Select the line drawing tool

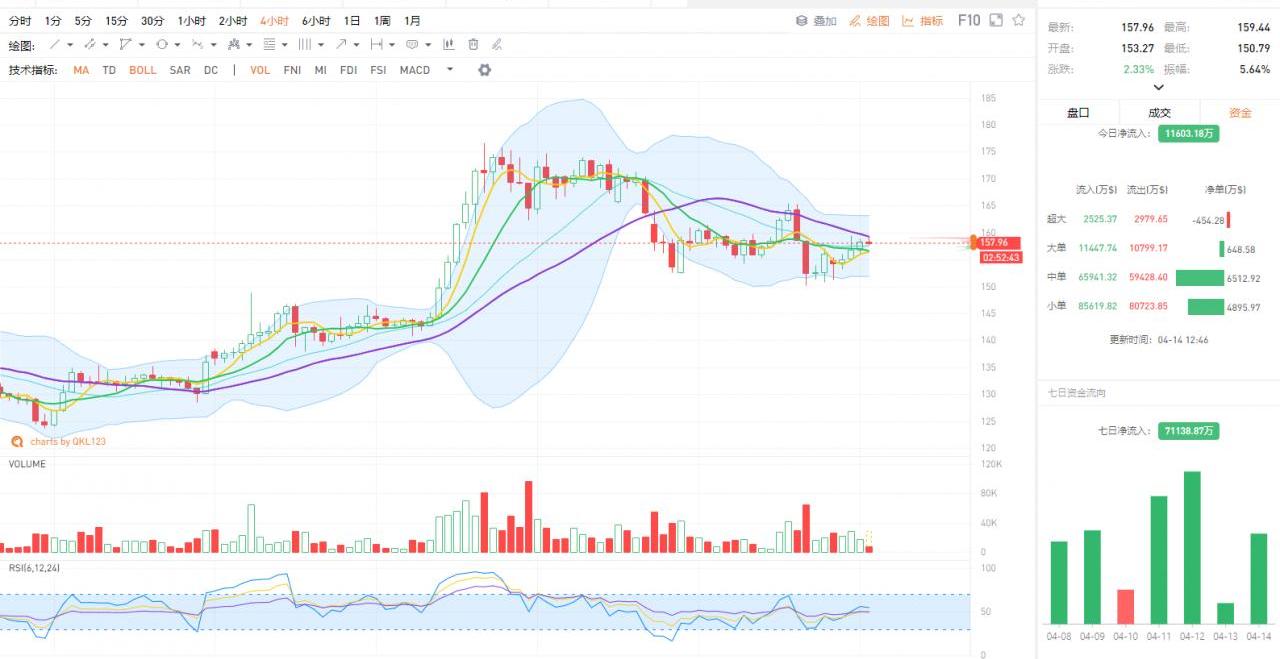tap(55, 45)
